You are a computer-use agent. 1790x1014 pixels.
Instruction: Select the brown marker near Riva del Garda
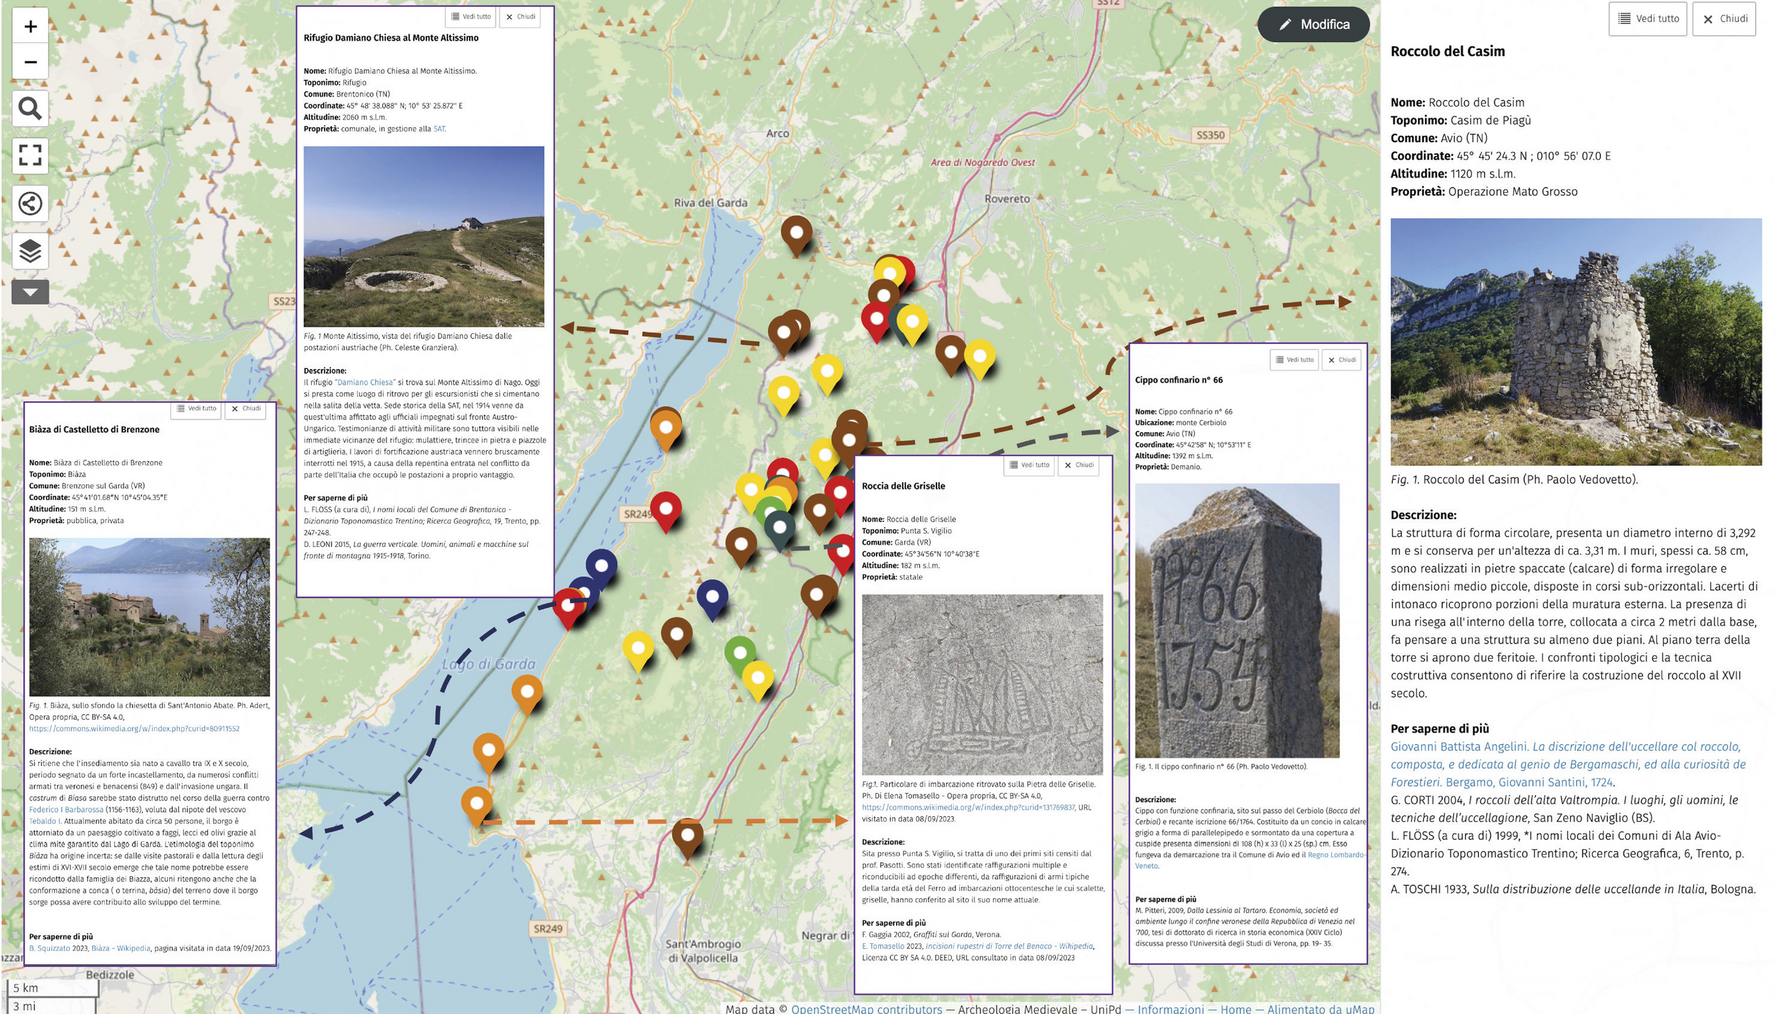point(796,234)
